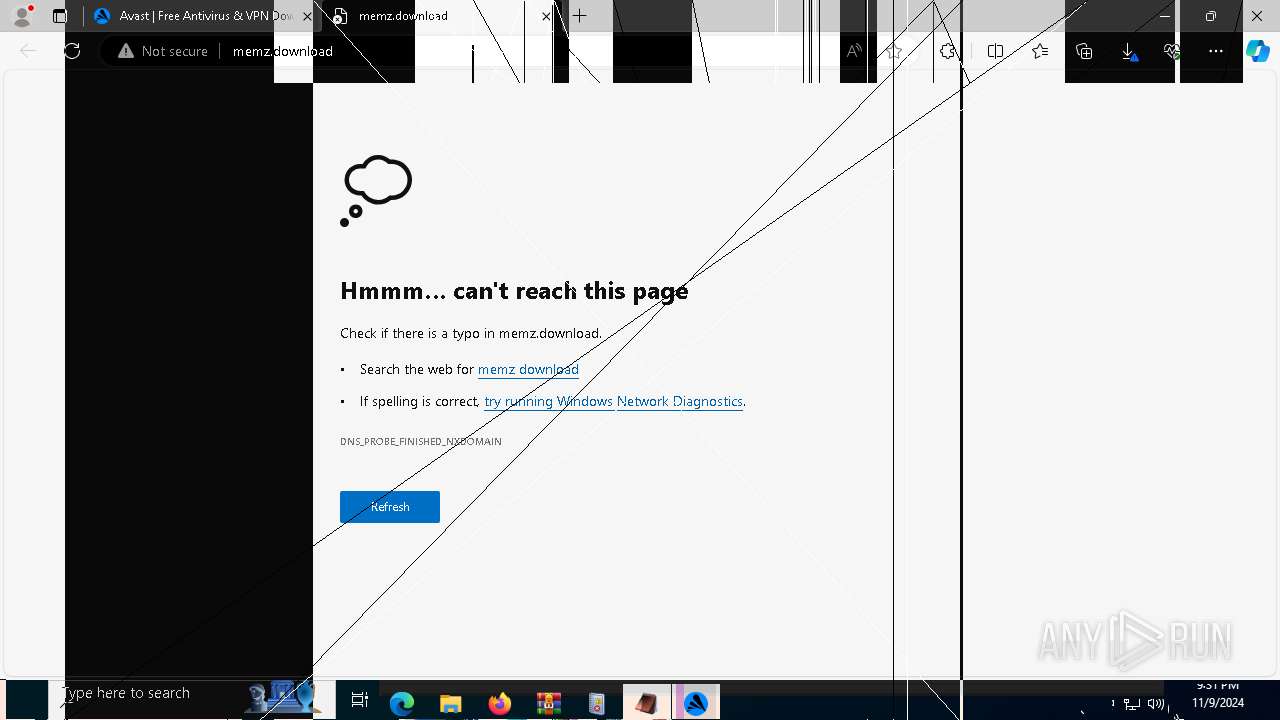
Task: Run Windows Network Diagnostics link
Action: coord(613,401)
